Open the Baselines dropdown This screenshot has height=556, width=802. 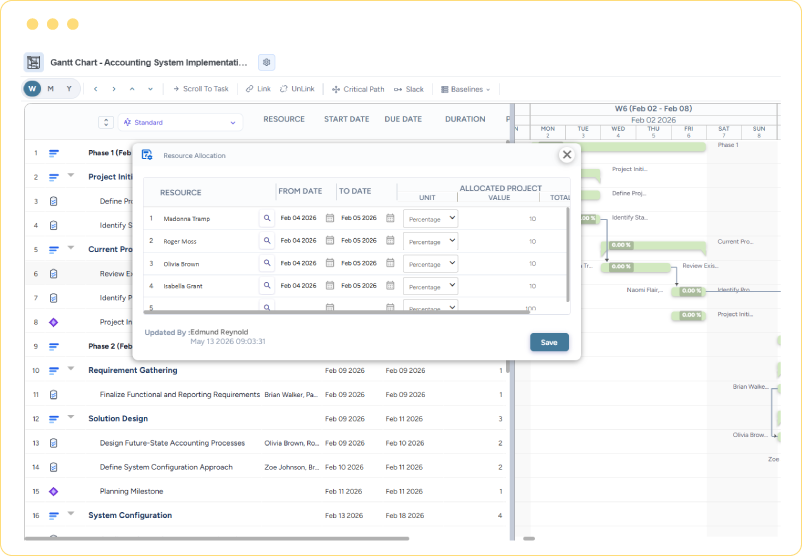[x=465, y=89]
